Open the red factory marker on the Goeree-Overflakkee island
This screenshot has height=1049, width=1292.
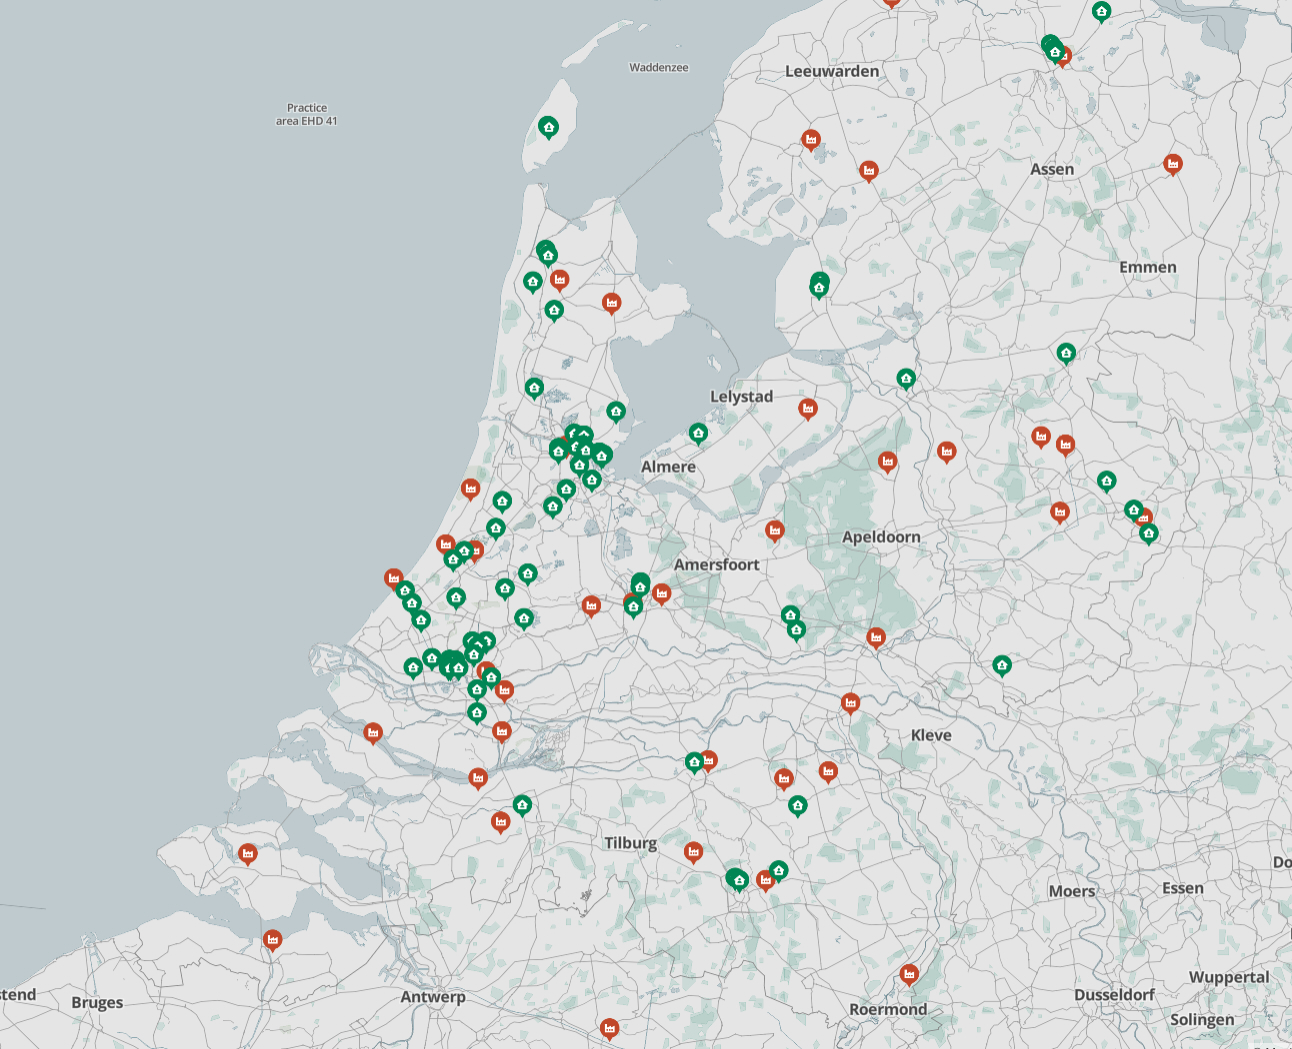click(373, 733)
